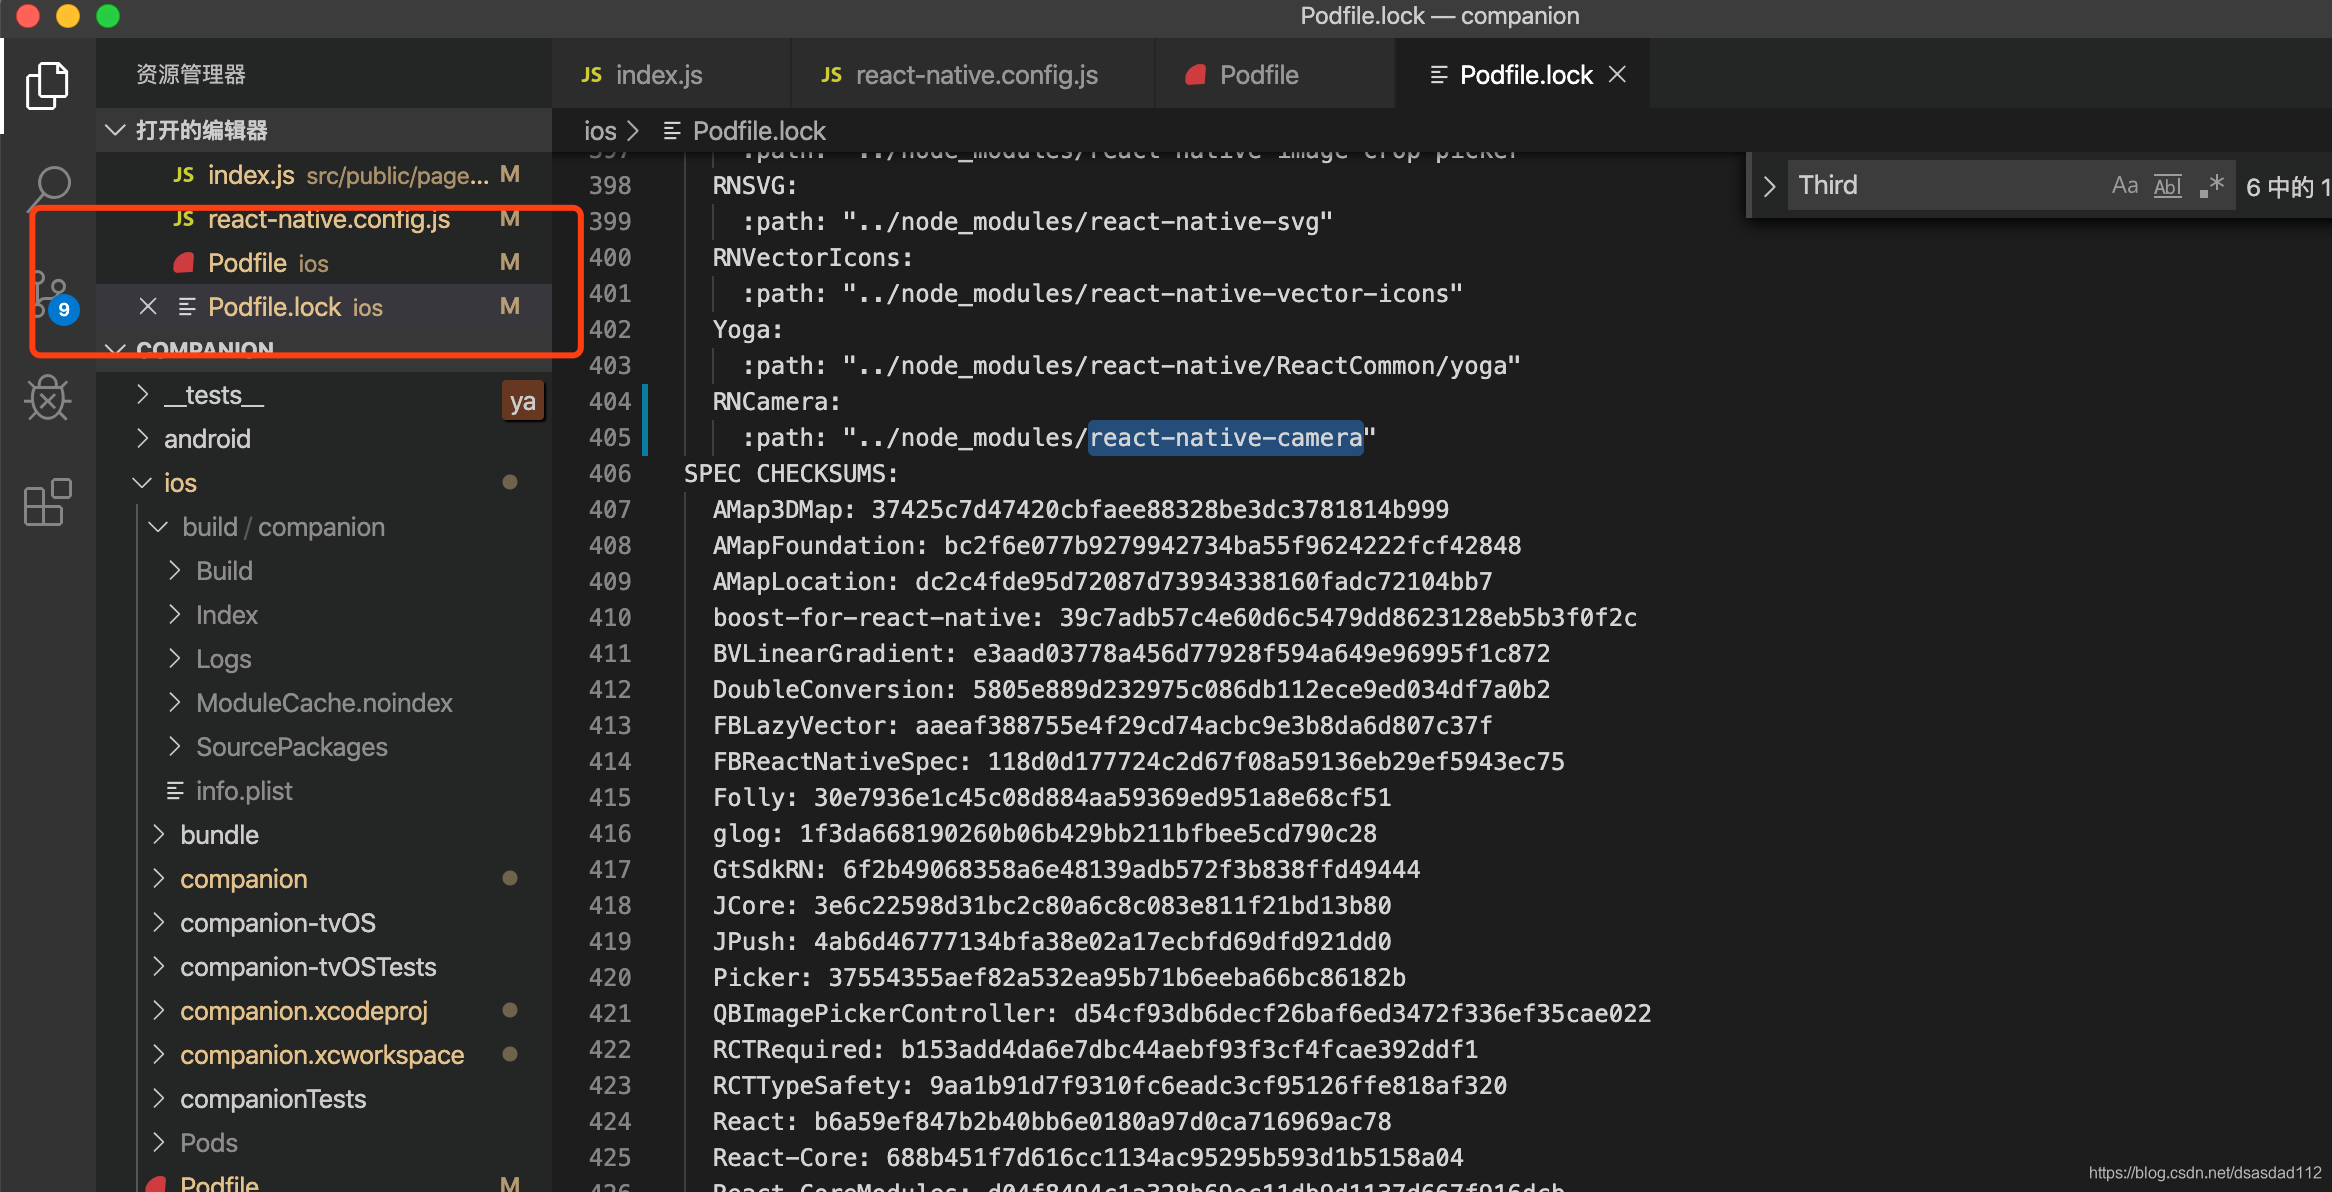This screenshot has width=2332, height=1192.
Task: Toggle regular expression search option
Action: [x=2211, y=186]
